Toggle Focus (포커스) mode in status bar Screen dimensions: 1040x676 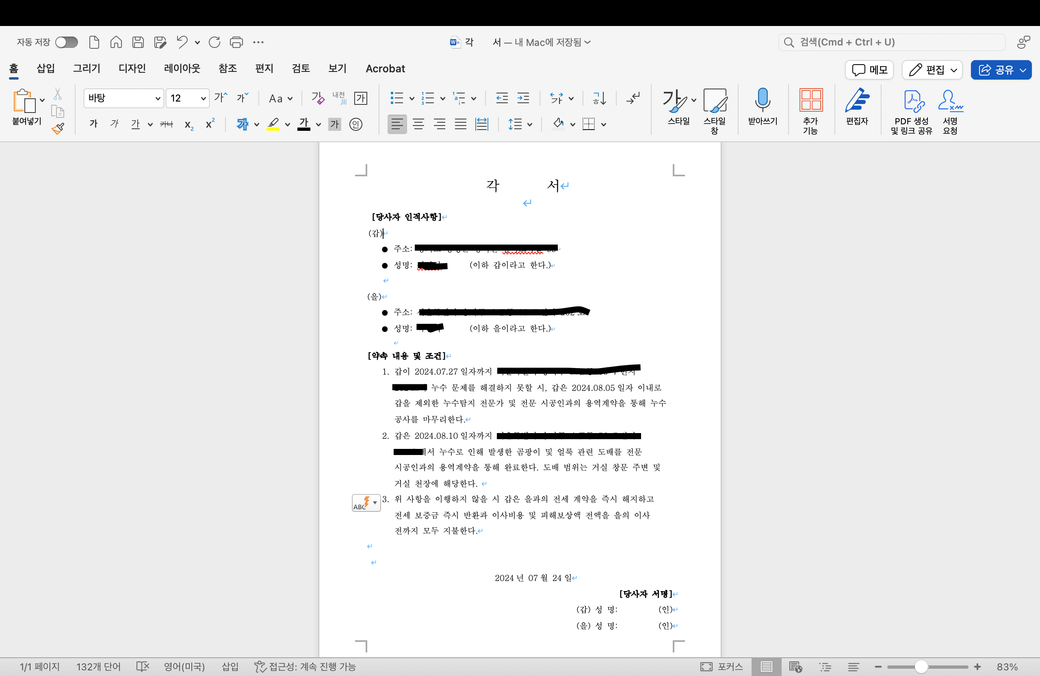tap(721, 666)
